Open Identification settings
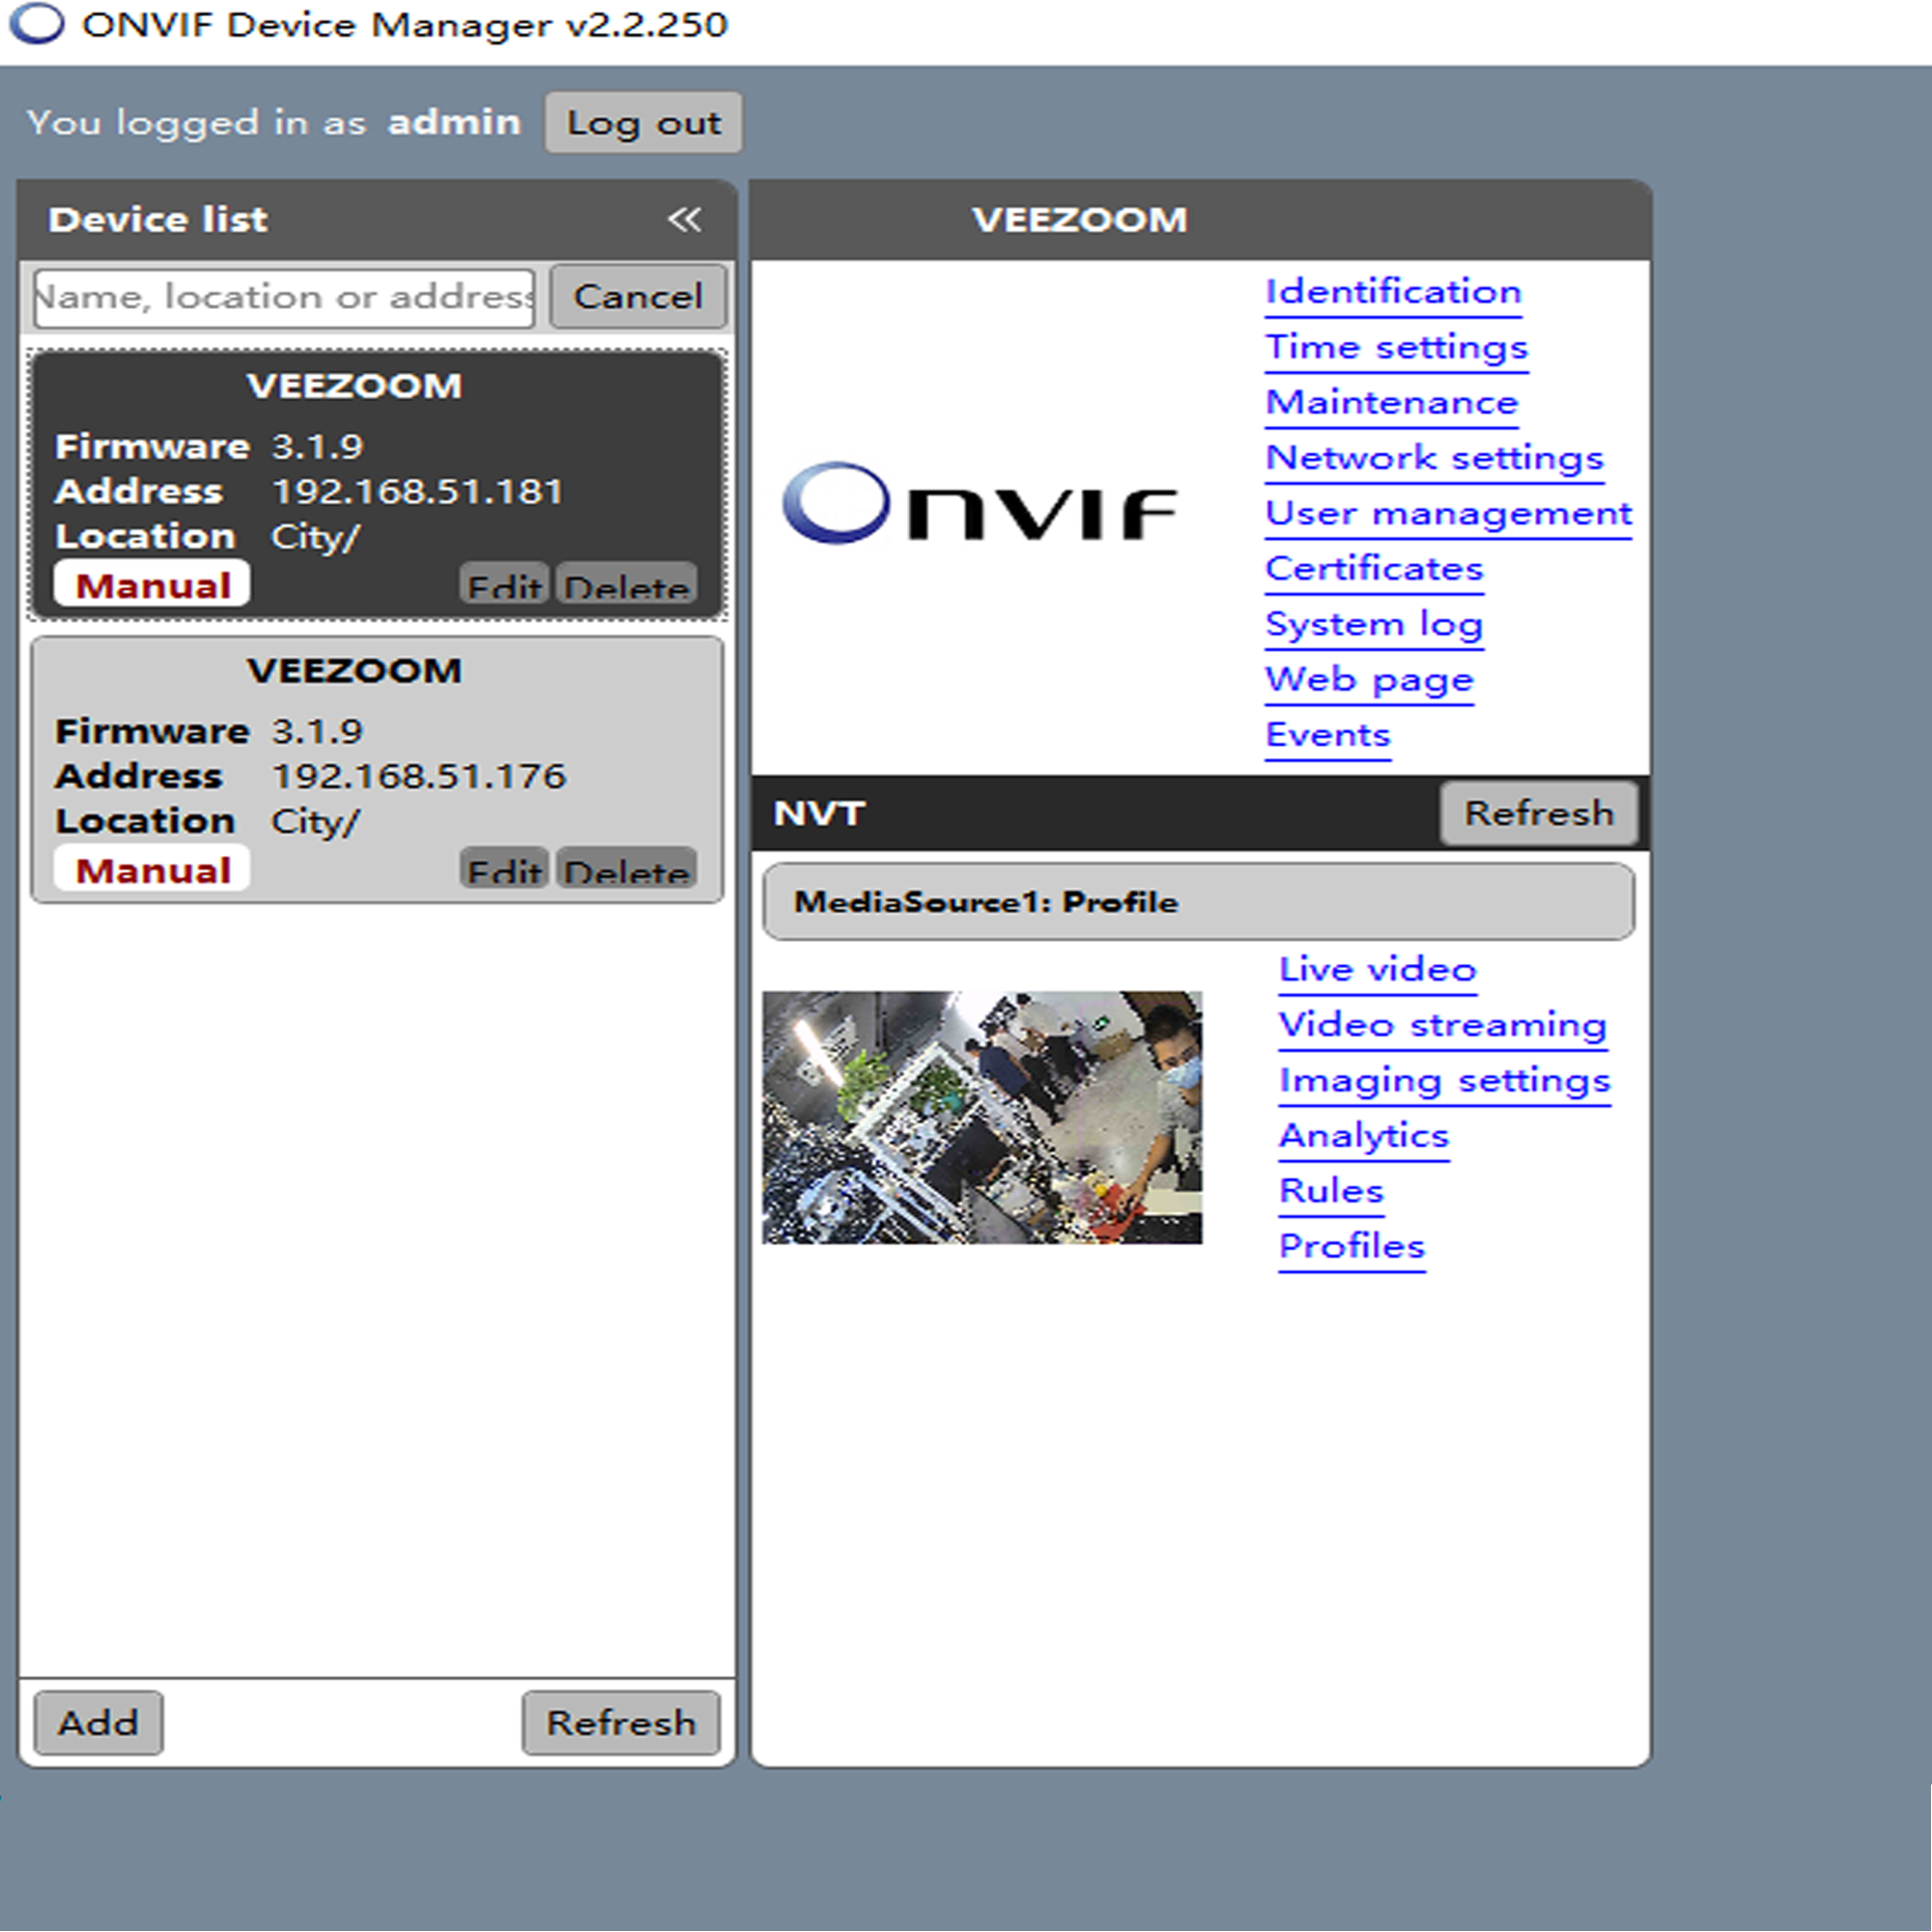Screen dimensions: 1932x1932 [1393, 292]
